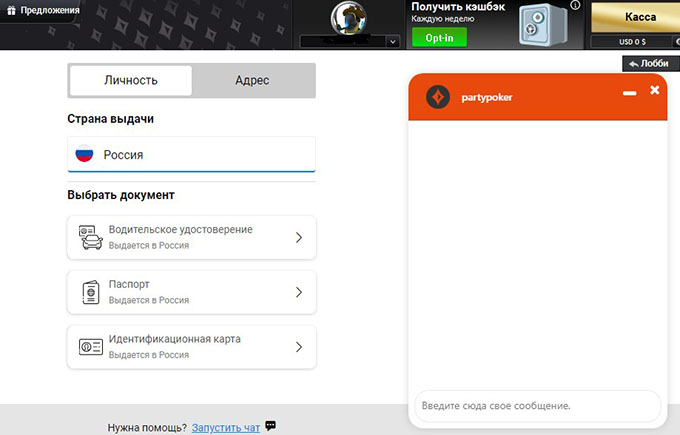The image size is (680, 435).
Task: Click the Запустить чат link
Action: [226, 427]
